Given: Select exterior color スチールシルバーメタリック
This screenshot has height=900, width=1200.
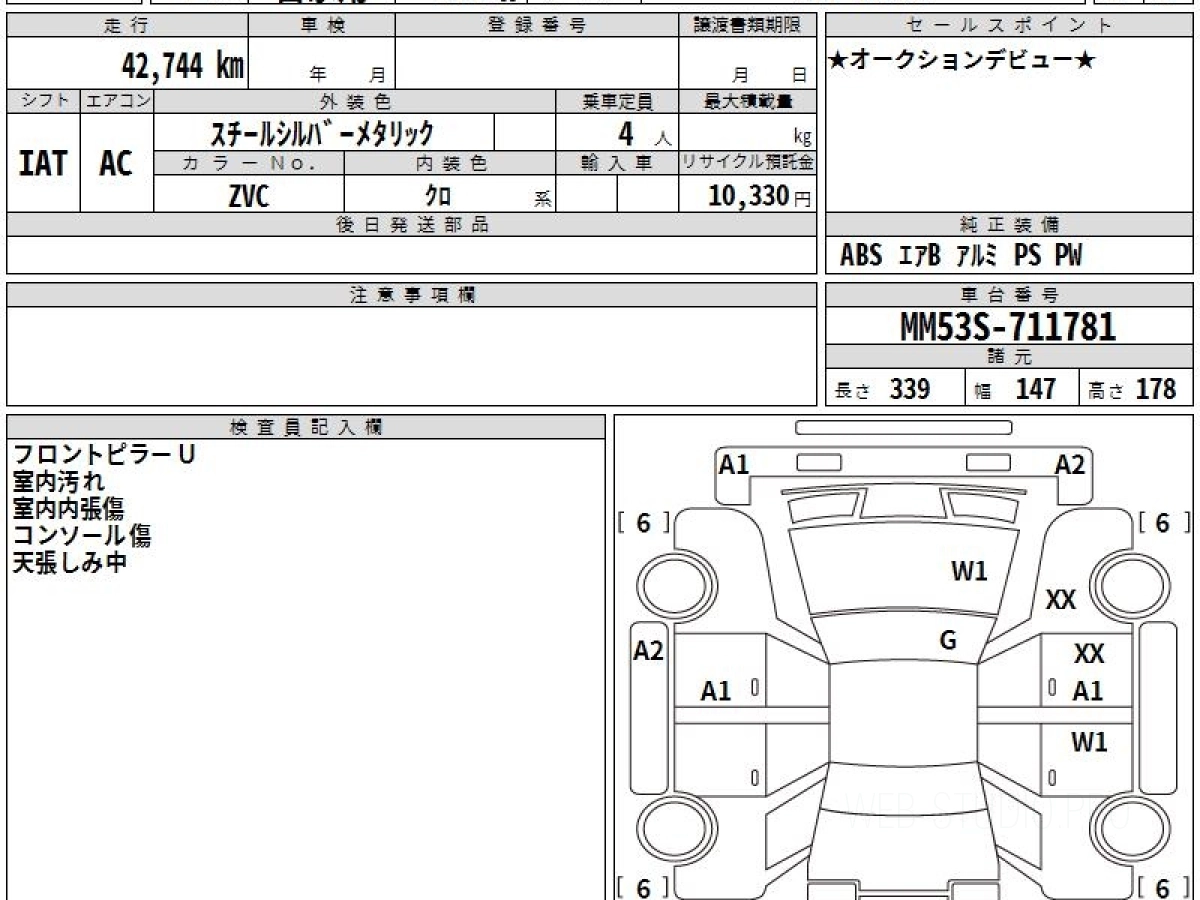Looking at the screenshot, I should click(x=322, y=132).
